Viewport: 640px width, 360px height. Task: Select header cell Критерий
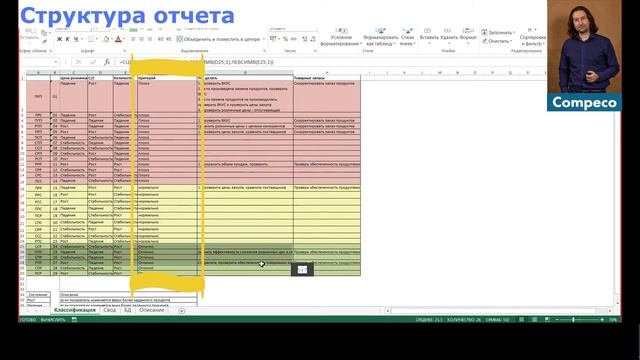tap(167, 78)
